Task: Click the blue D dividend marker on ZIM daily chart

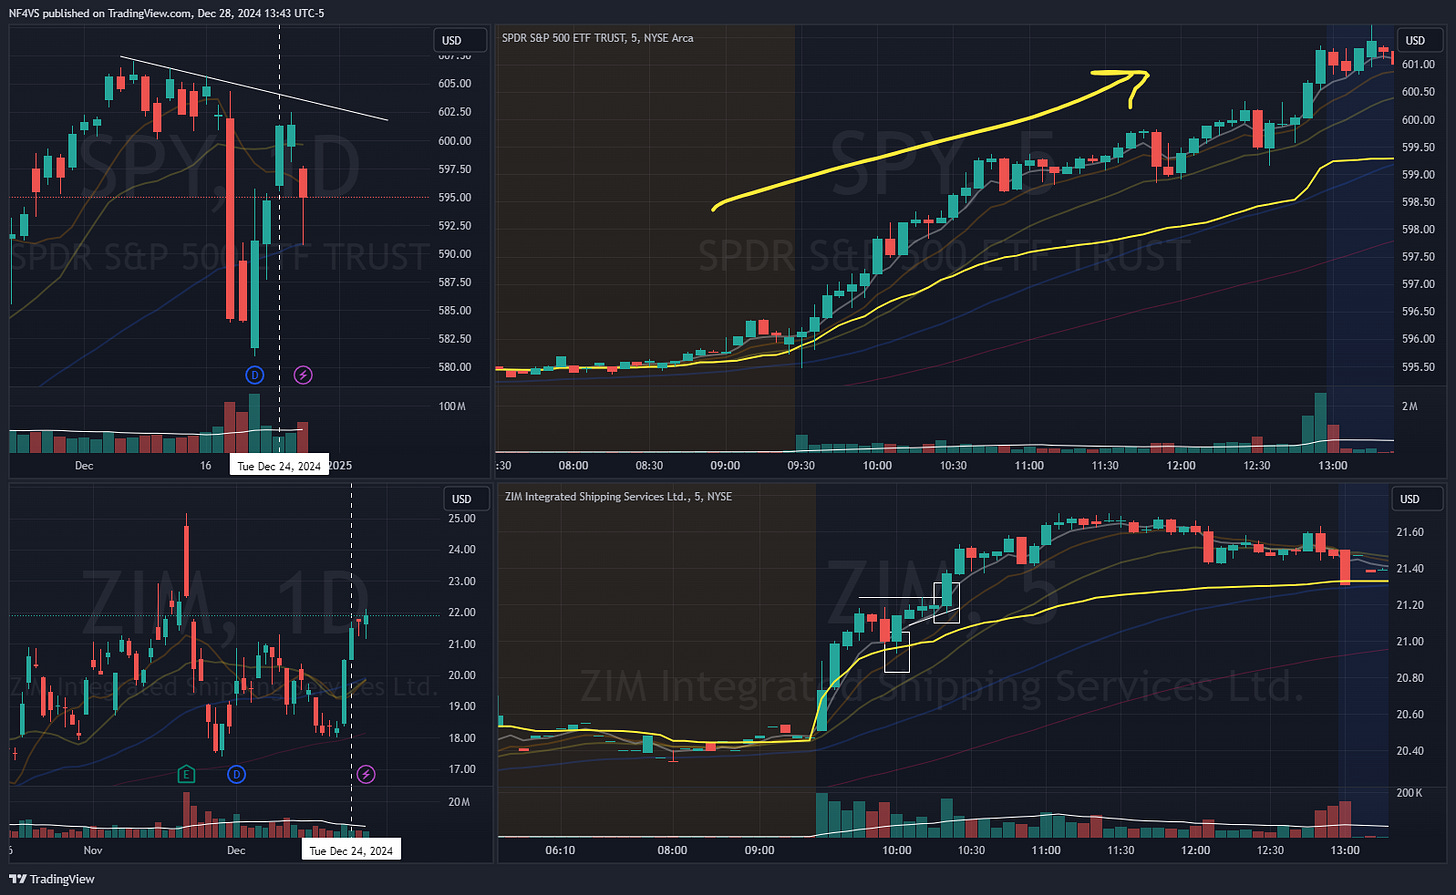Action: point(237,774)
